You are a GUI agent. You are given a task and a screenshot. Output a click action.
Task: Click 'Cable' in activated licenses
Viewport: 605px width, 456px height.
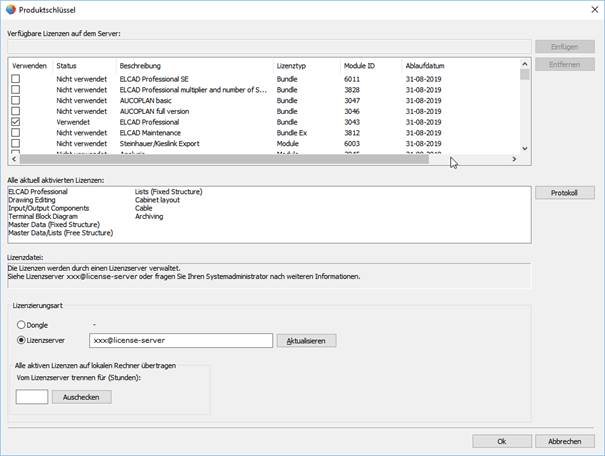(144, 208)
